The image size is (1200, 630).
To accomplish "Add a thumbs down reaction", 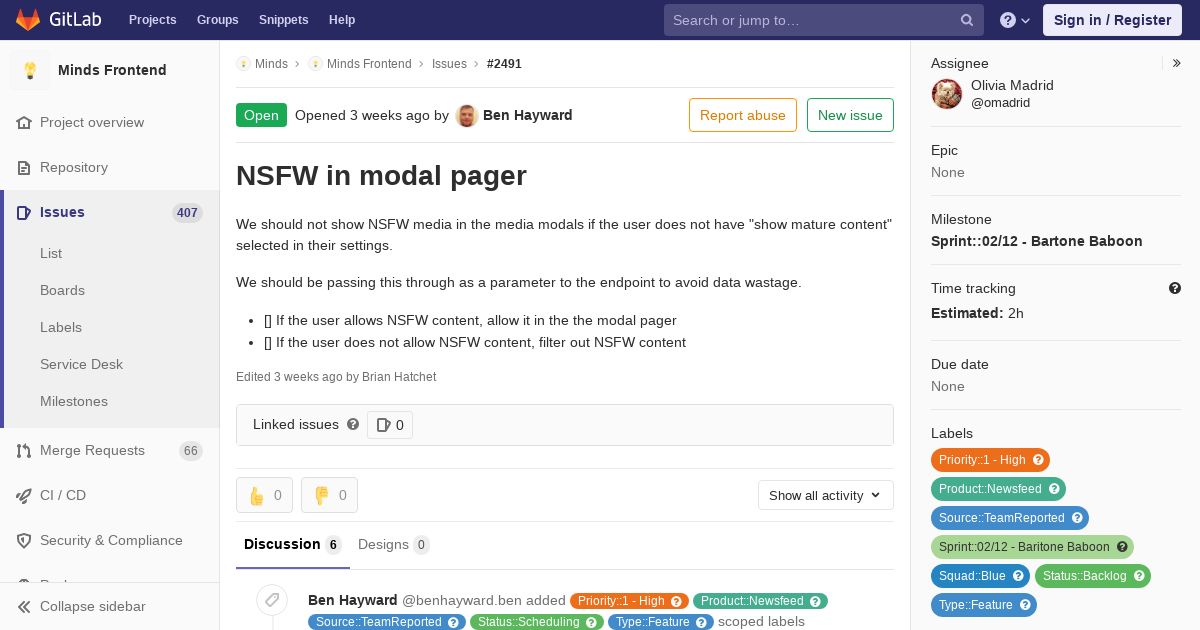I will point(329,495).
